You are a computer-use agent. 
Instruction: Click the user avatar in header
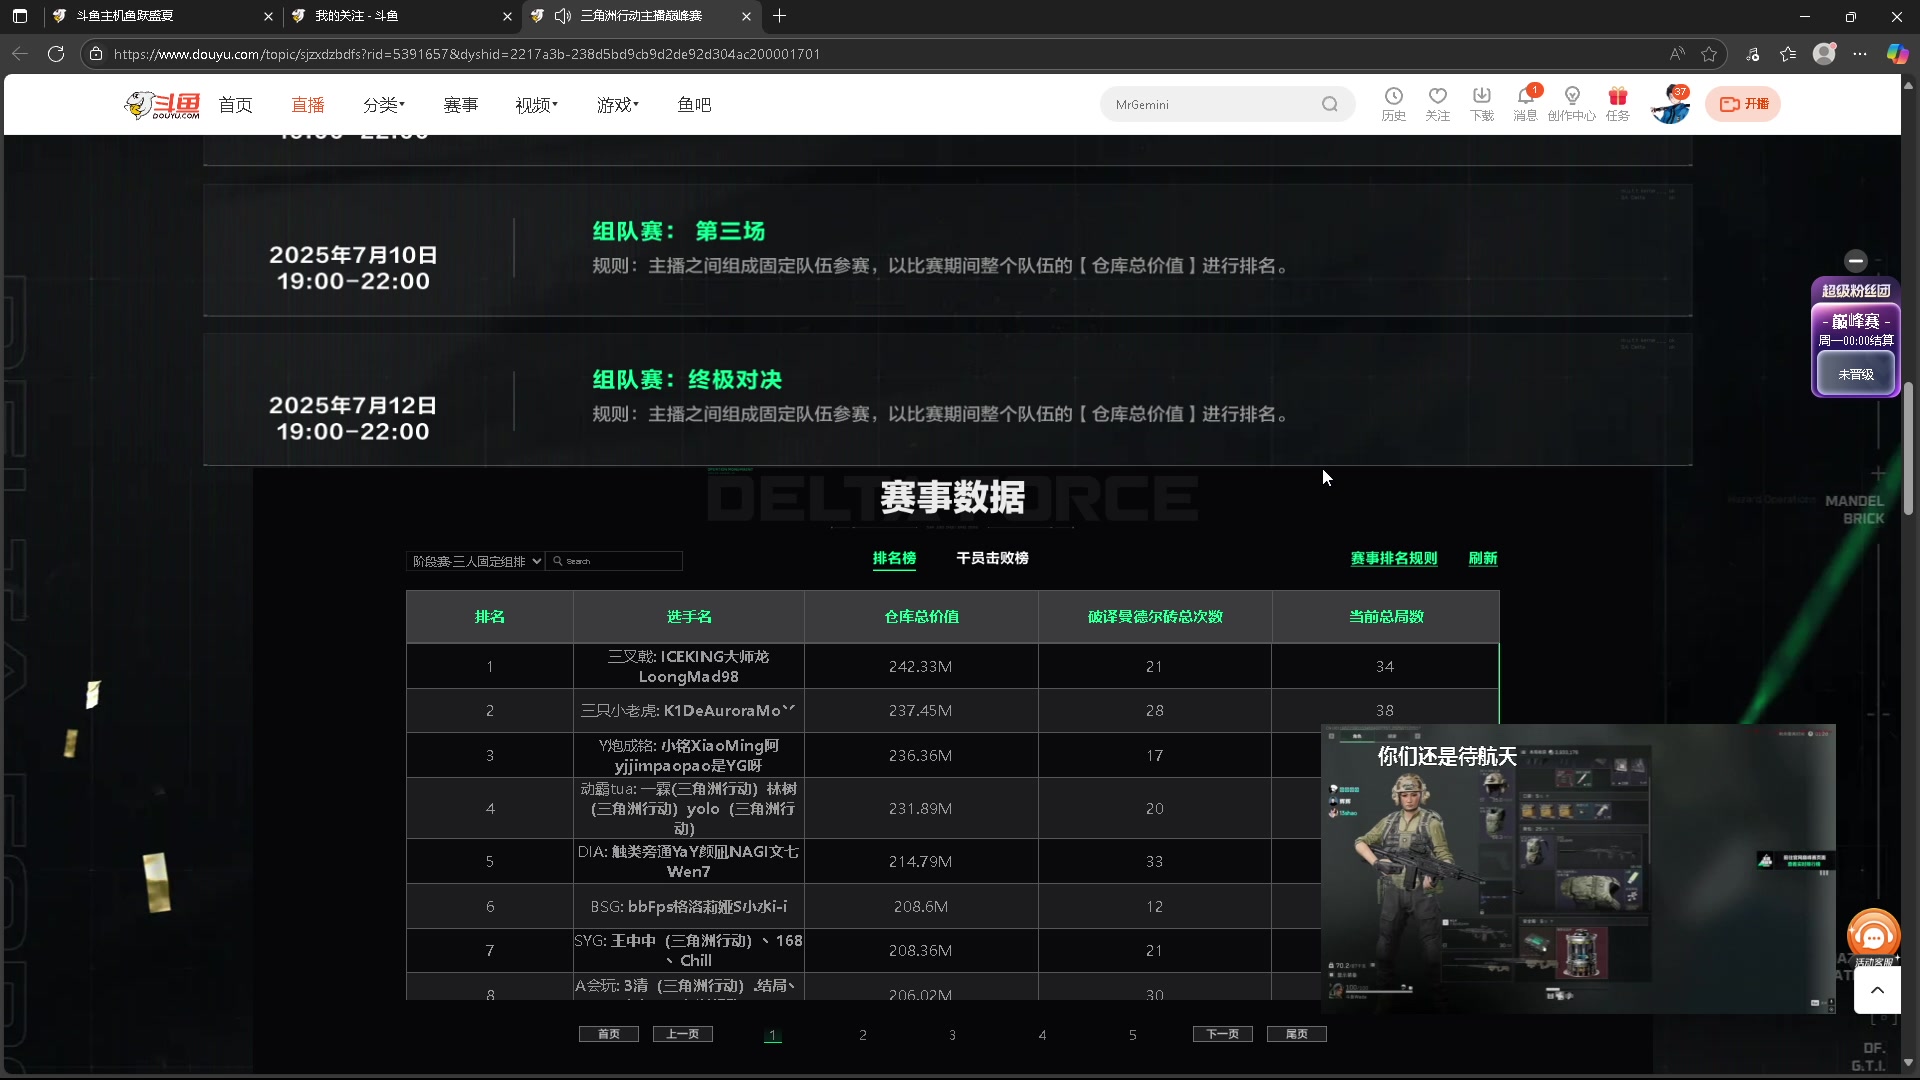coord(1670,105)
